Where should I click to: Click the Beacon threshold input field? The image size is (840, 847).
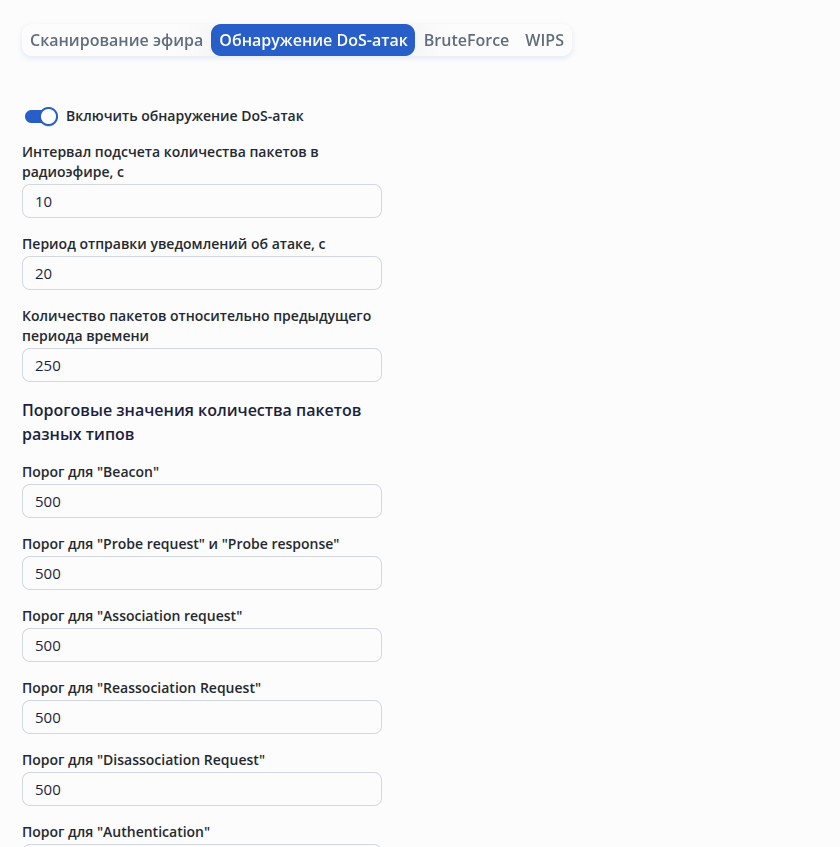pyautogui.click(x=201, y=501)
